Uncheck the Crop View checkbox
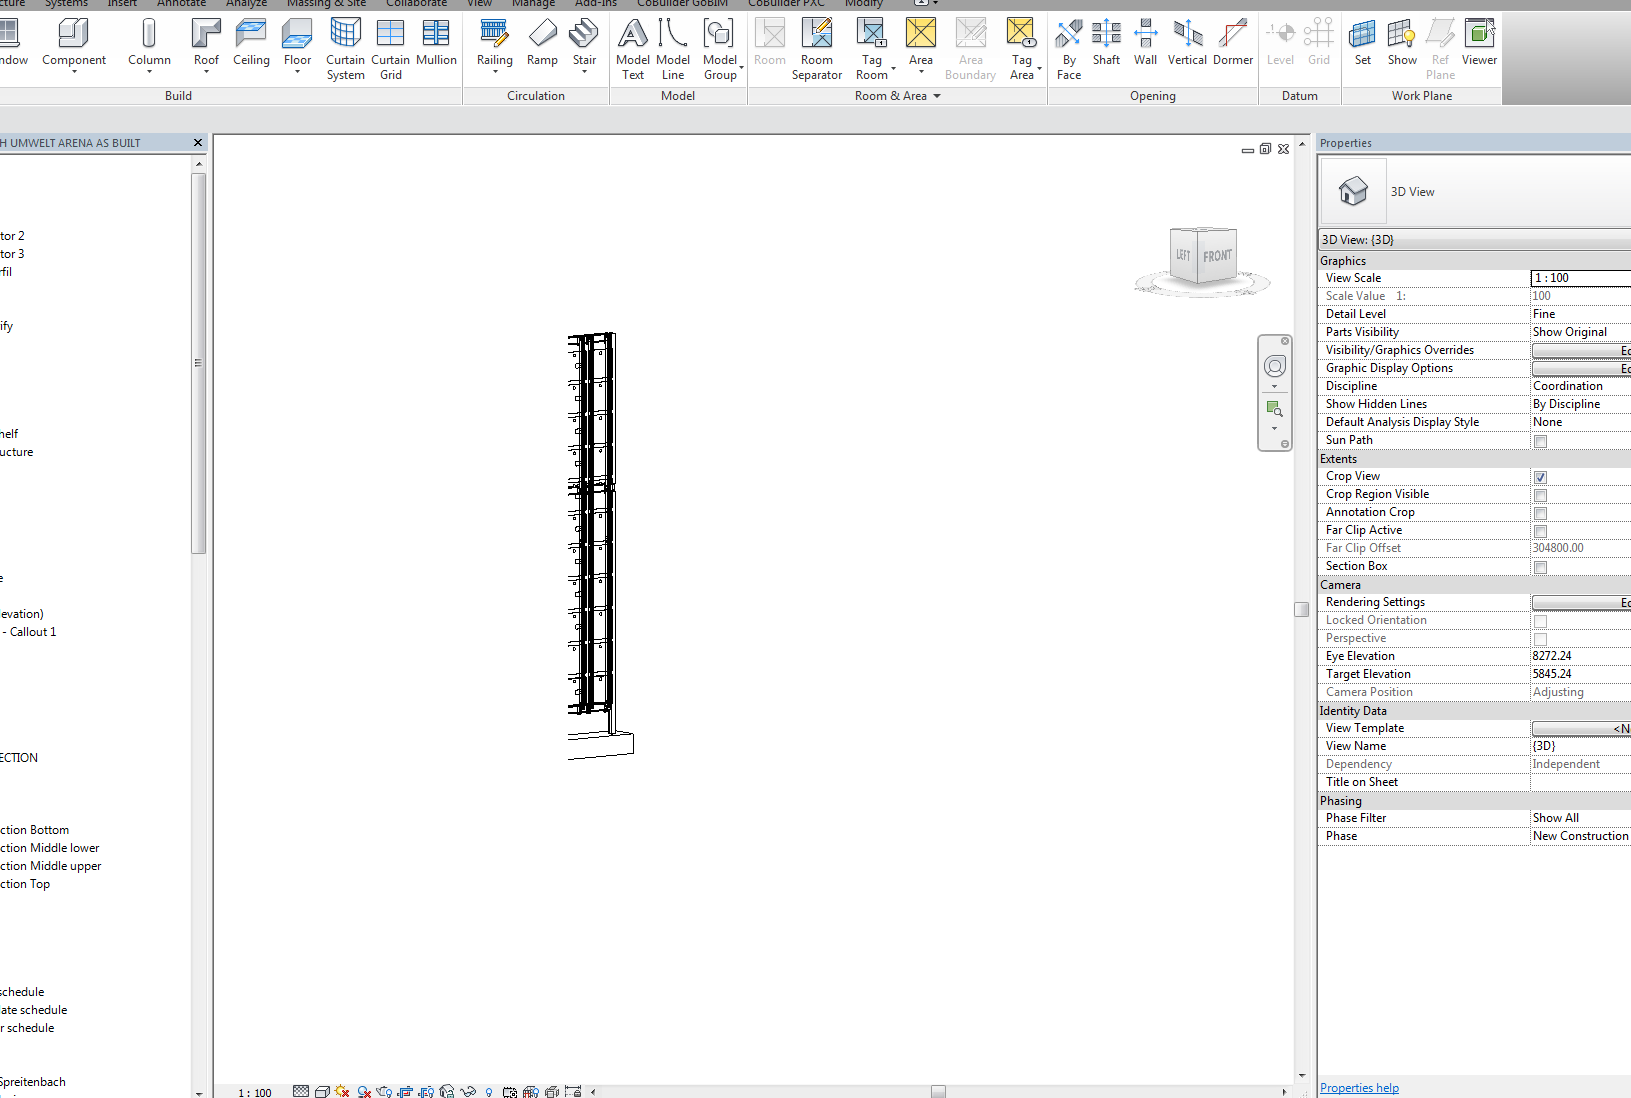1631x1098 pixels. [1540, 477]
